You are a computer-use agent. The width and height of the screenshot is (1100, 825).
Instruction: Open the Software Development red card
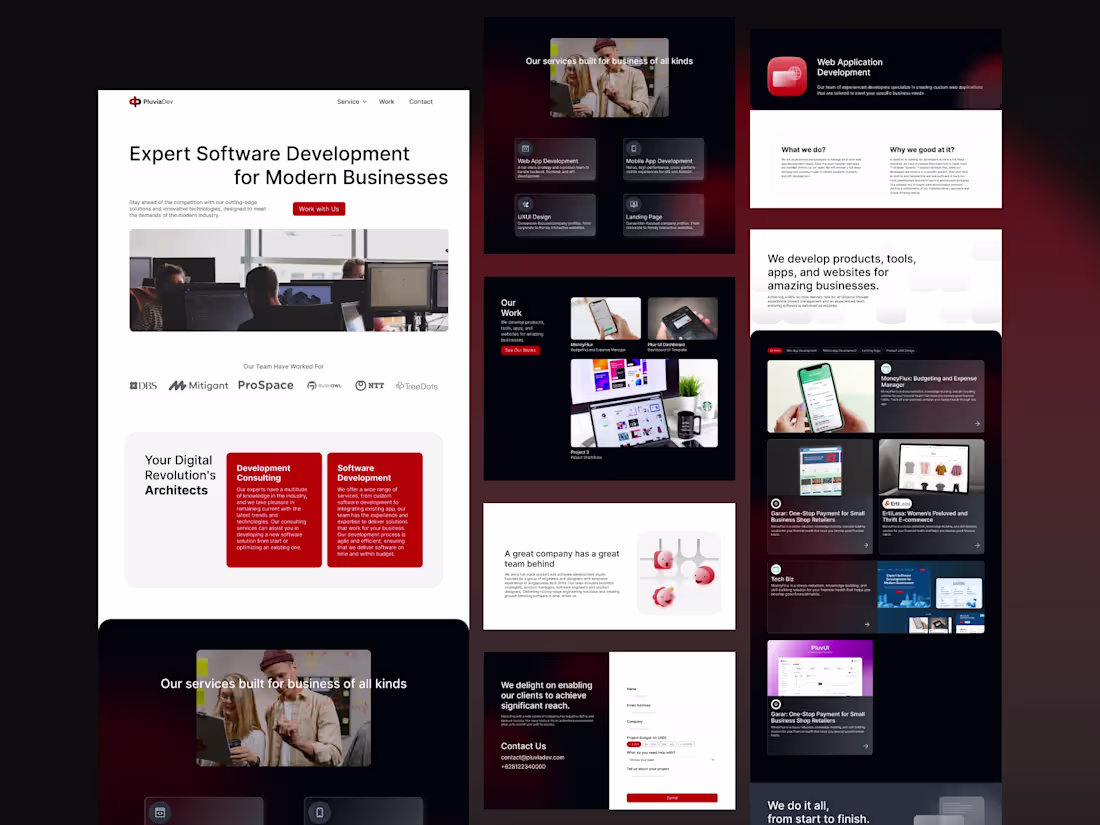(x=375, y=510)
